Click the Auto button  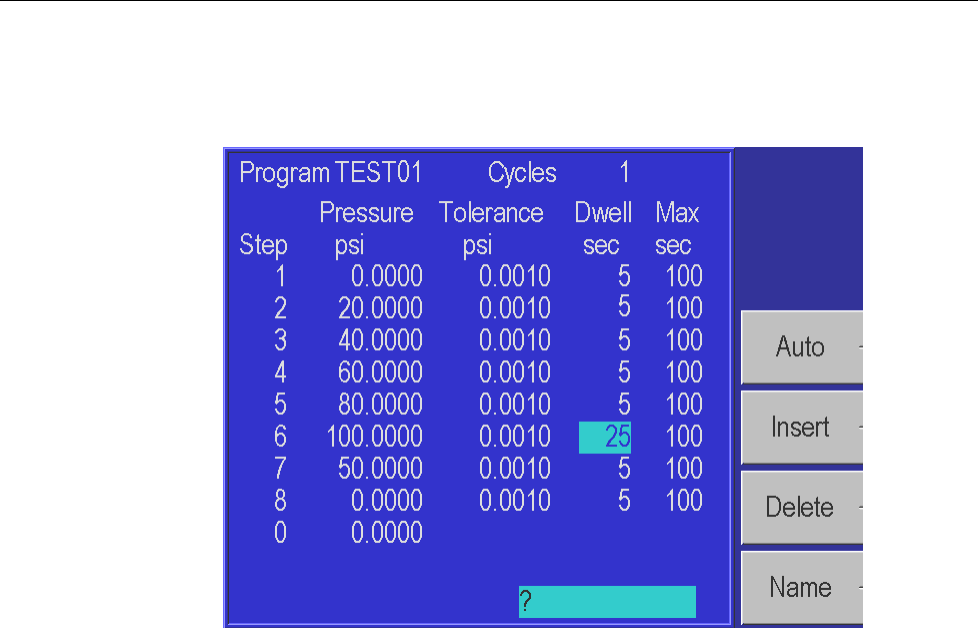[802, 347]
